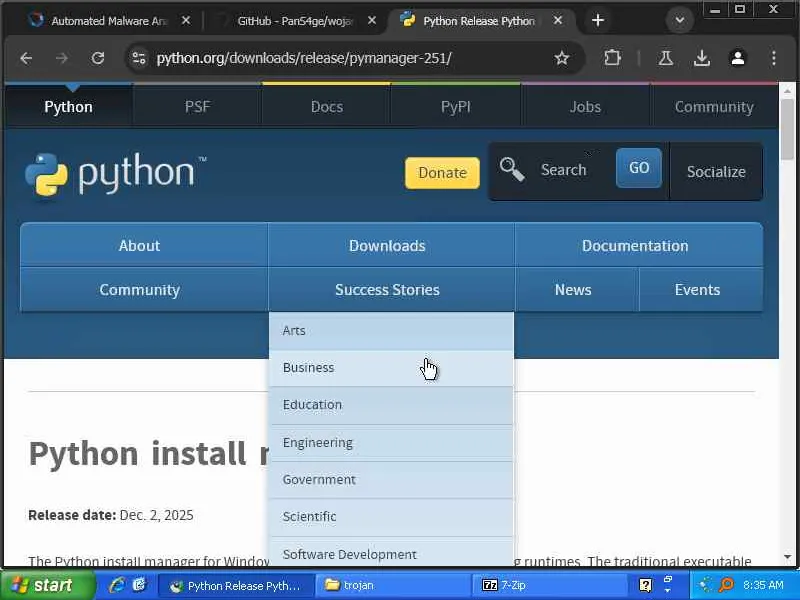
Task: Open a new tab with plus button
Action: [598, 20]
